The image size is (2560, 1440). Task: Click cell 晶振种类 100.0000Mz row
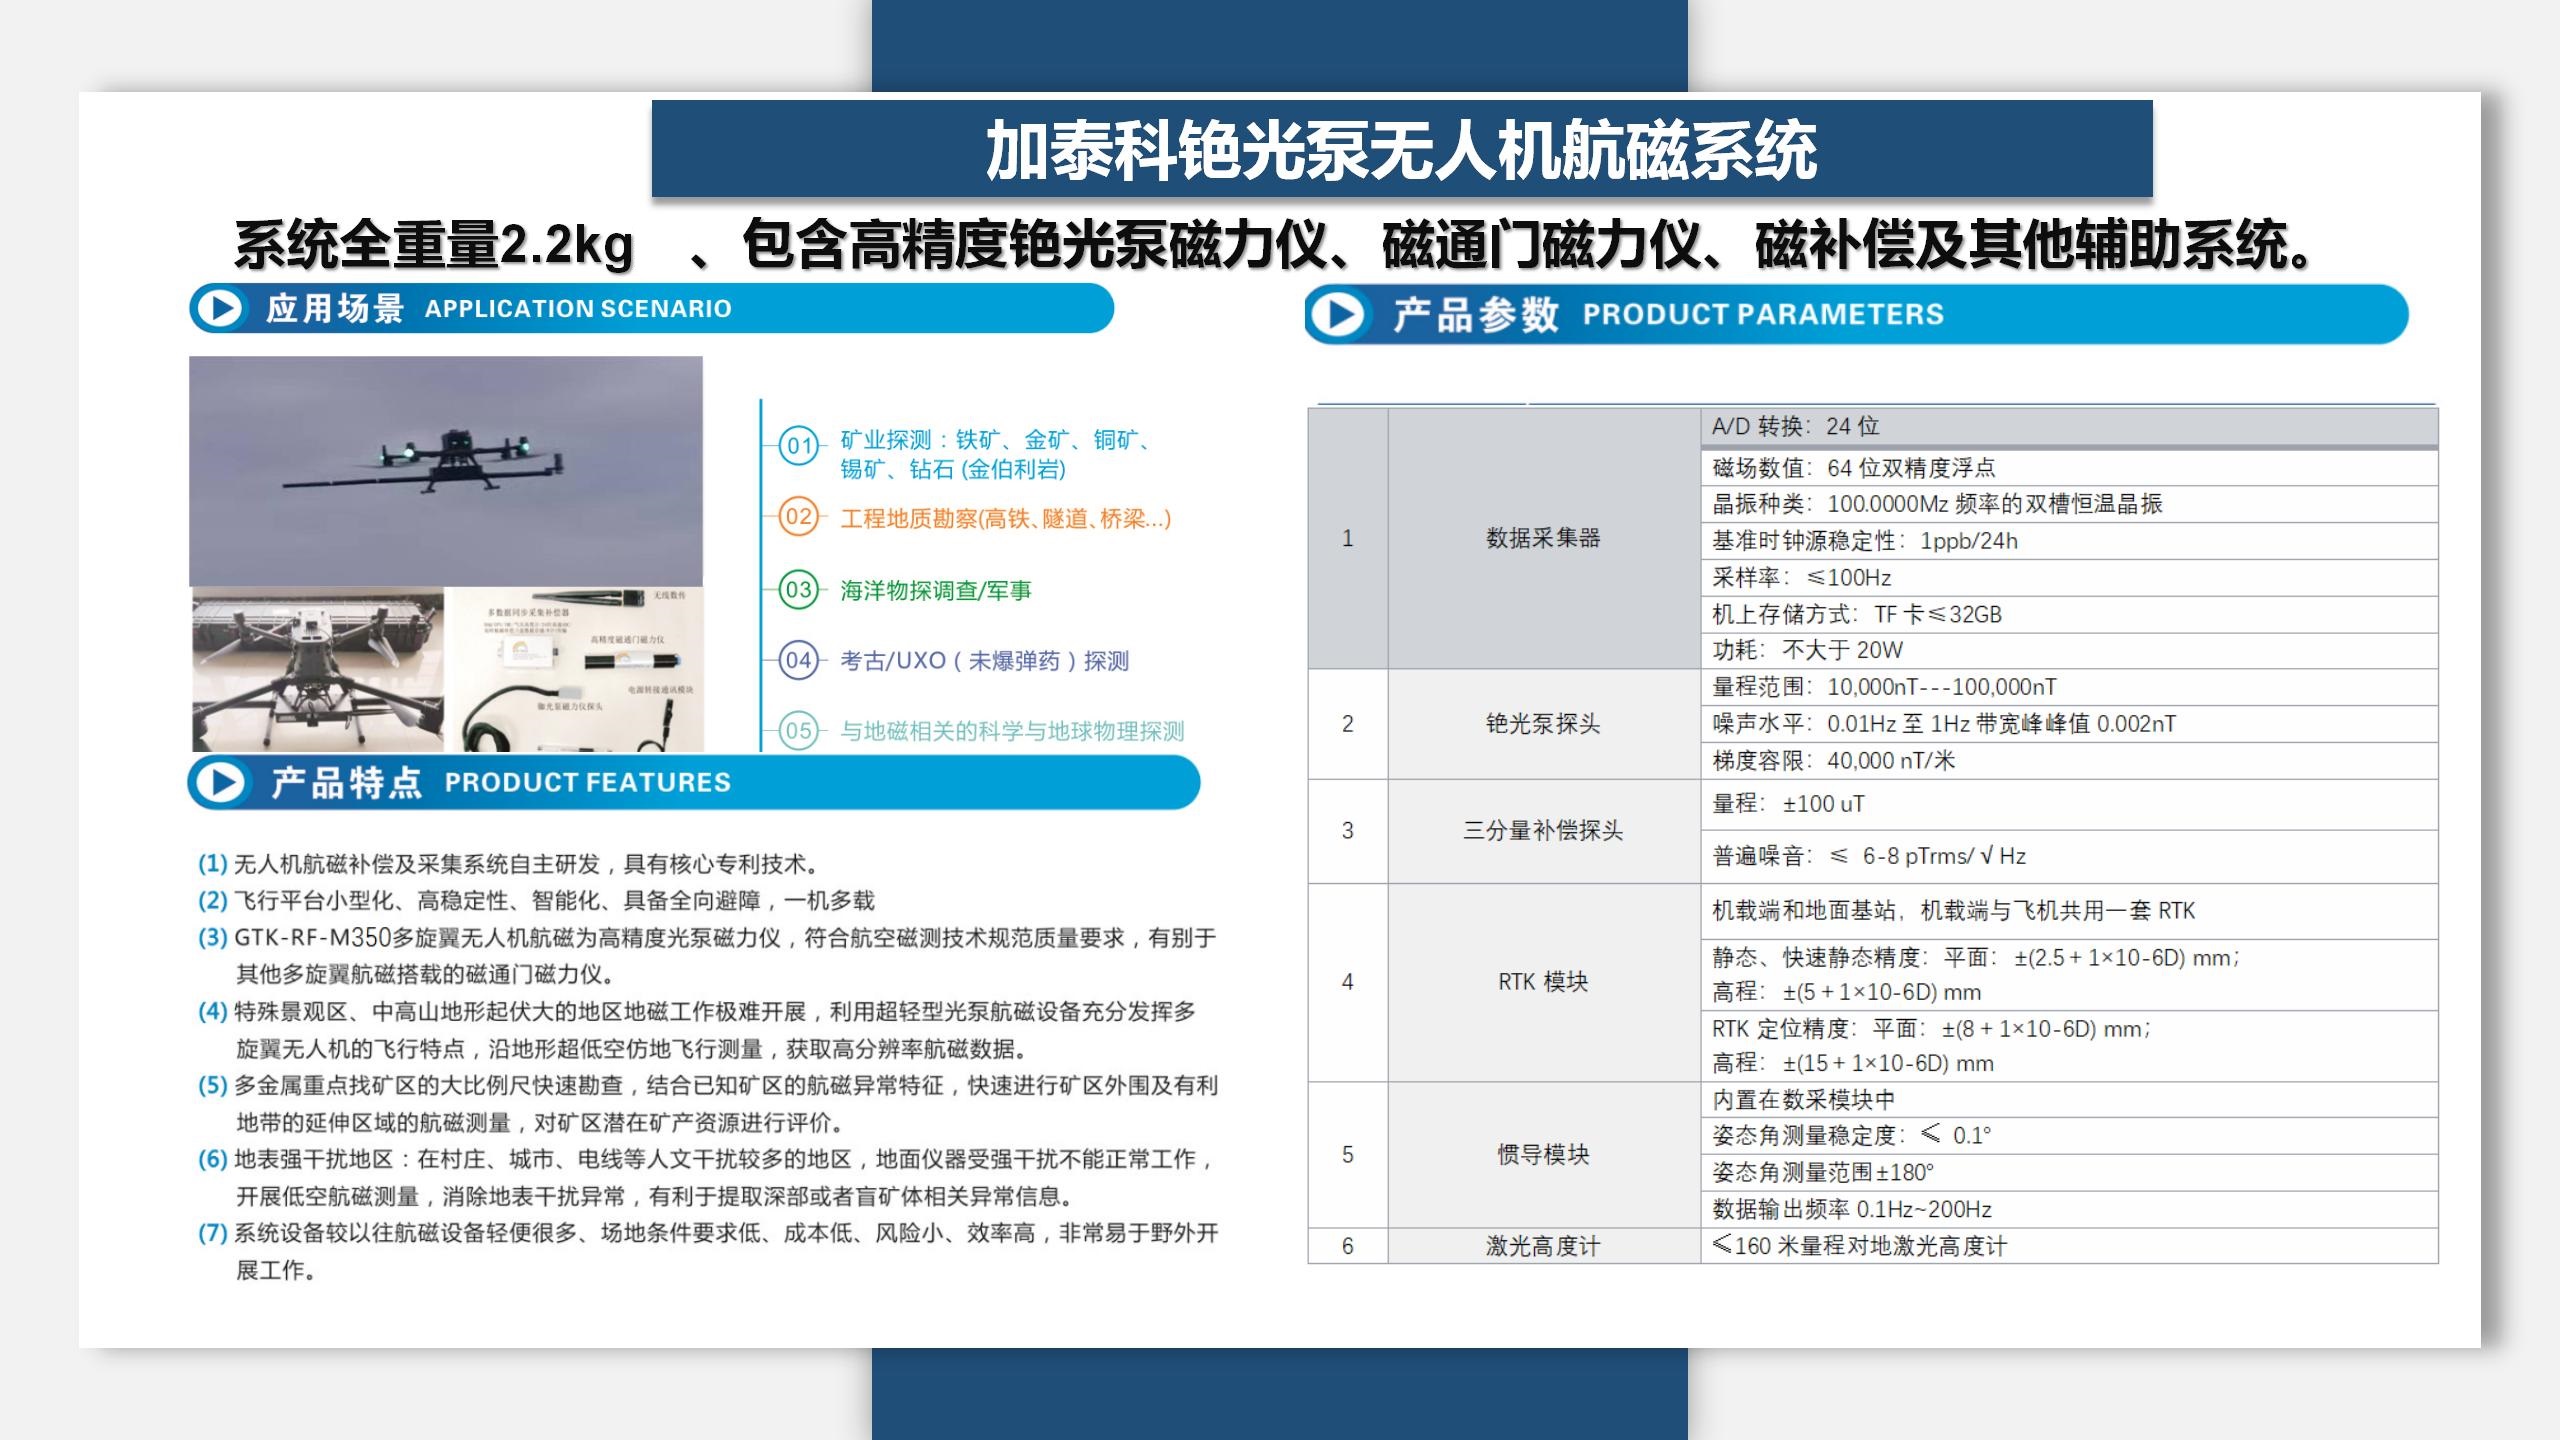[2069, 504]
